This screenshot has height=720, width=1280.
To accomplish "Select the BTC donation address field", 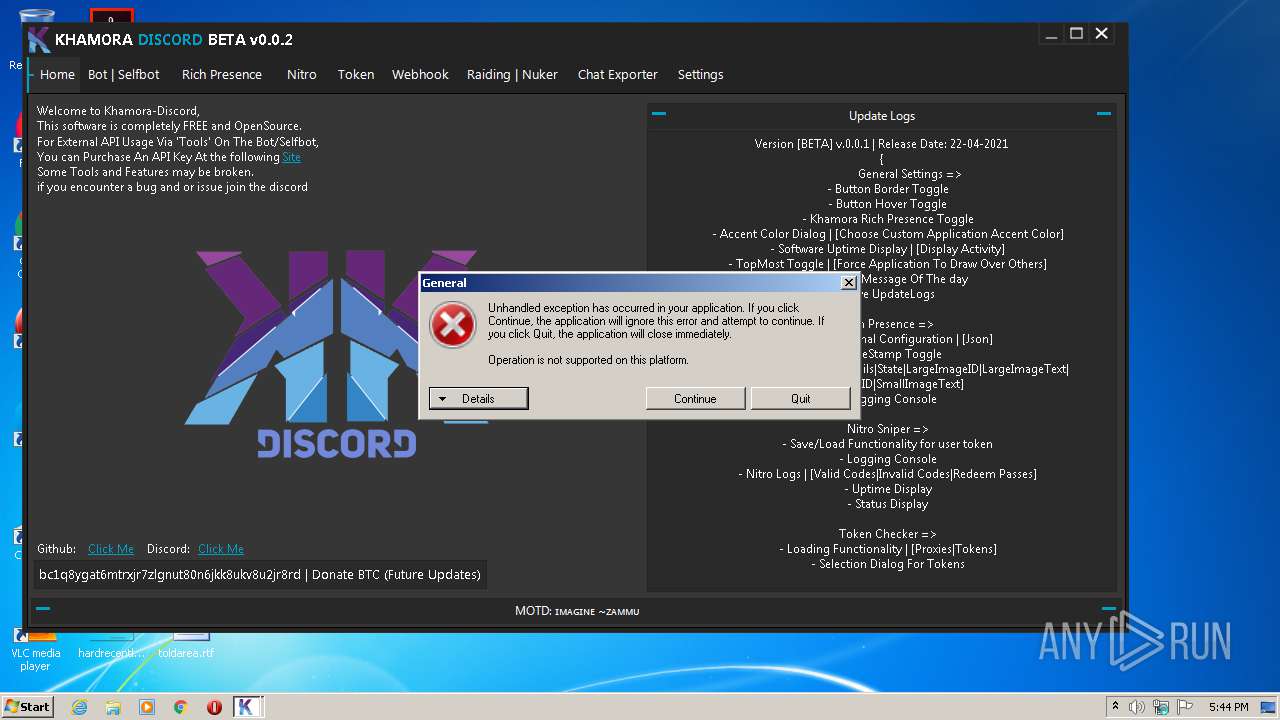I will coord(260,575).
